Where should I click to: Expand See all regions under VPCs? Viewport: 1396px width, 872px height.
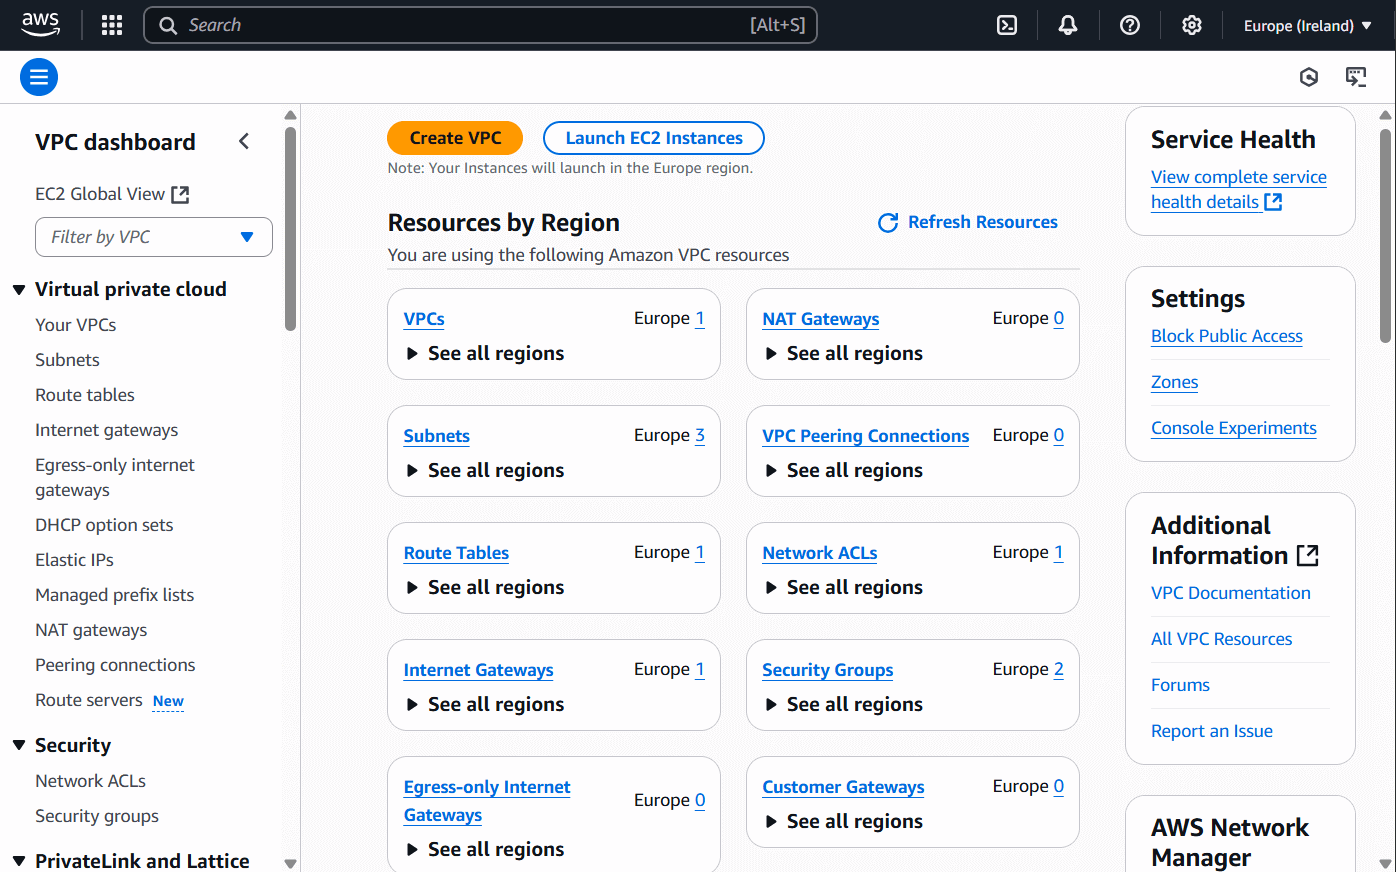pyautogui.click(x=485, y=353)
